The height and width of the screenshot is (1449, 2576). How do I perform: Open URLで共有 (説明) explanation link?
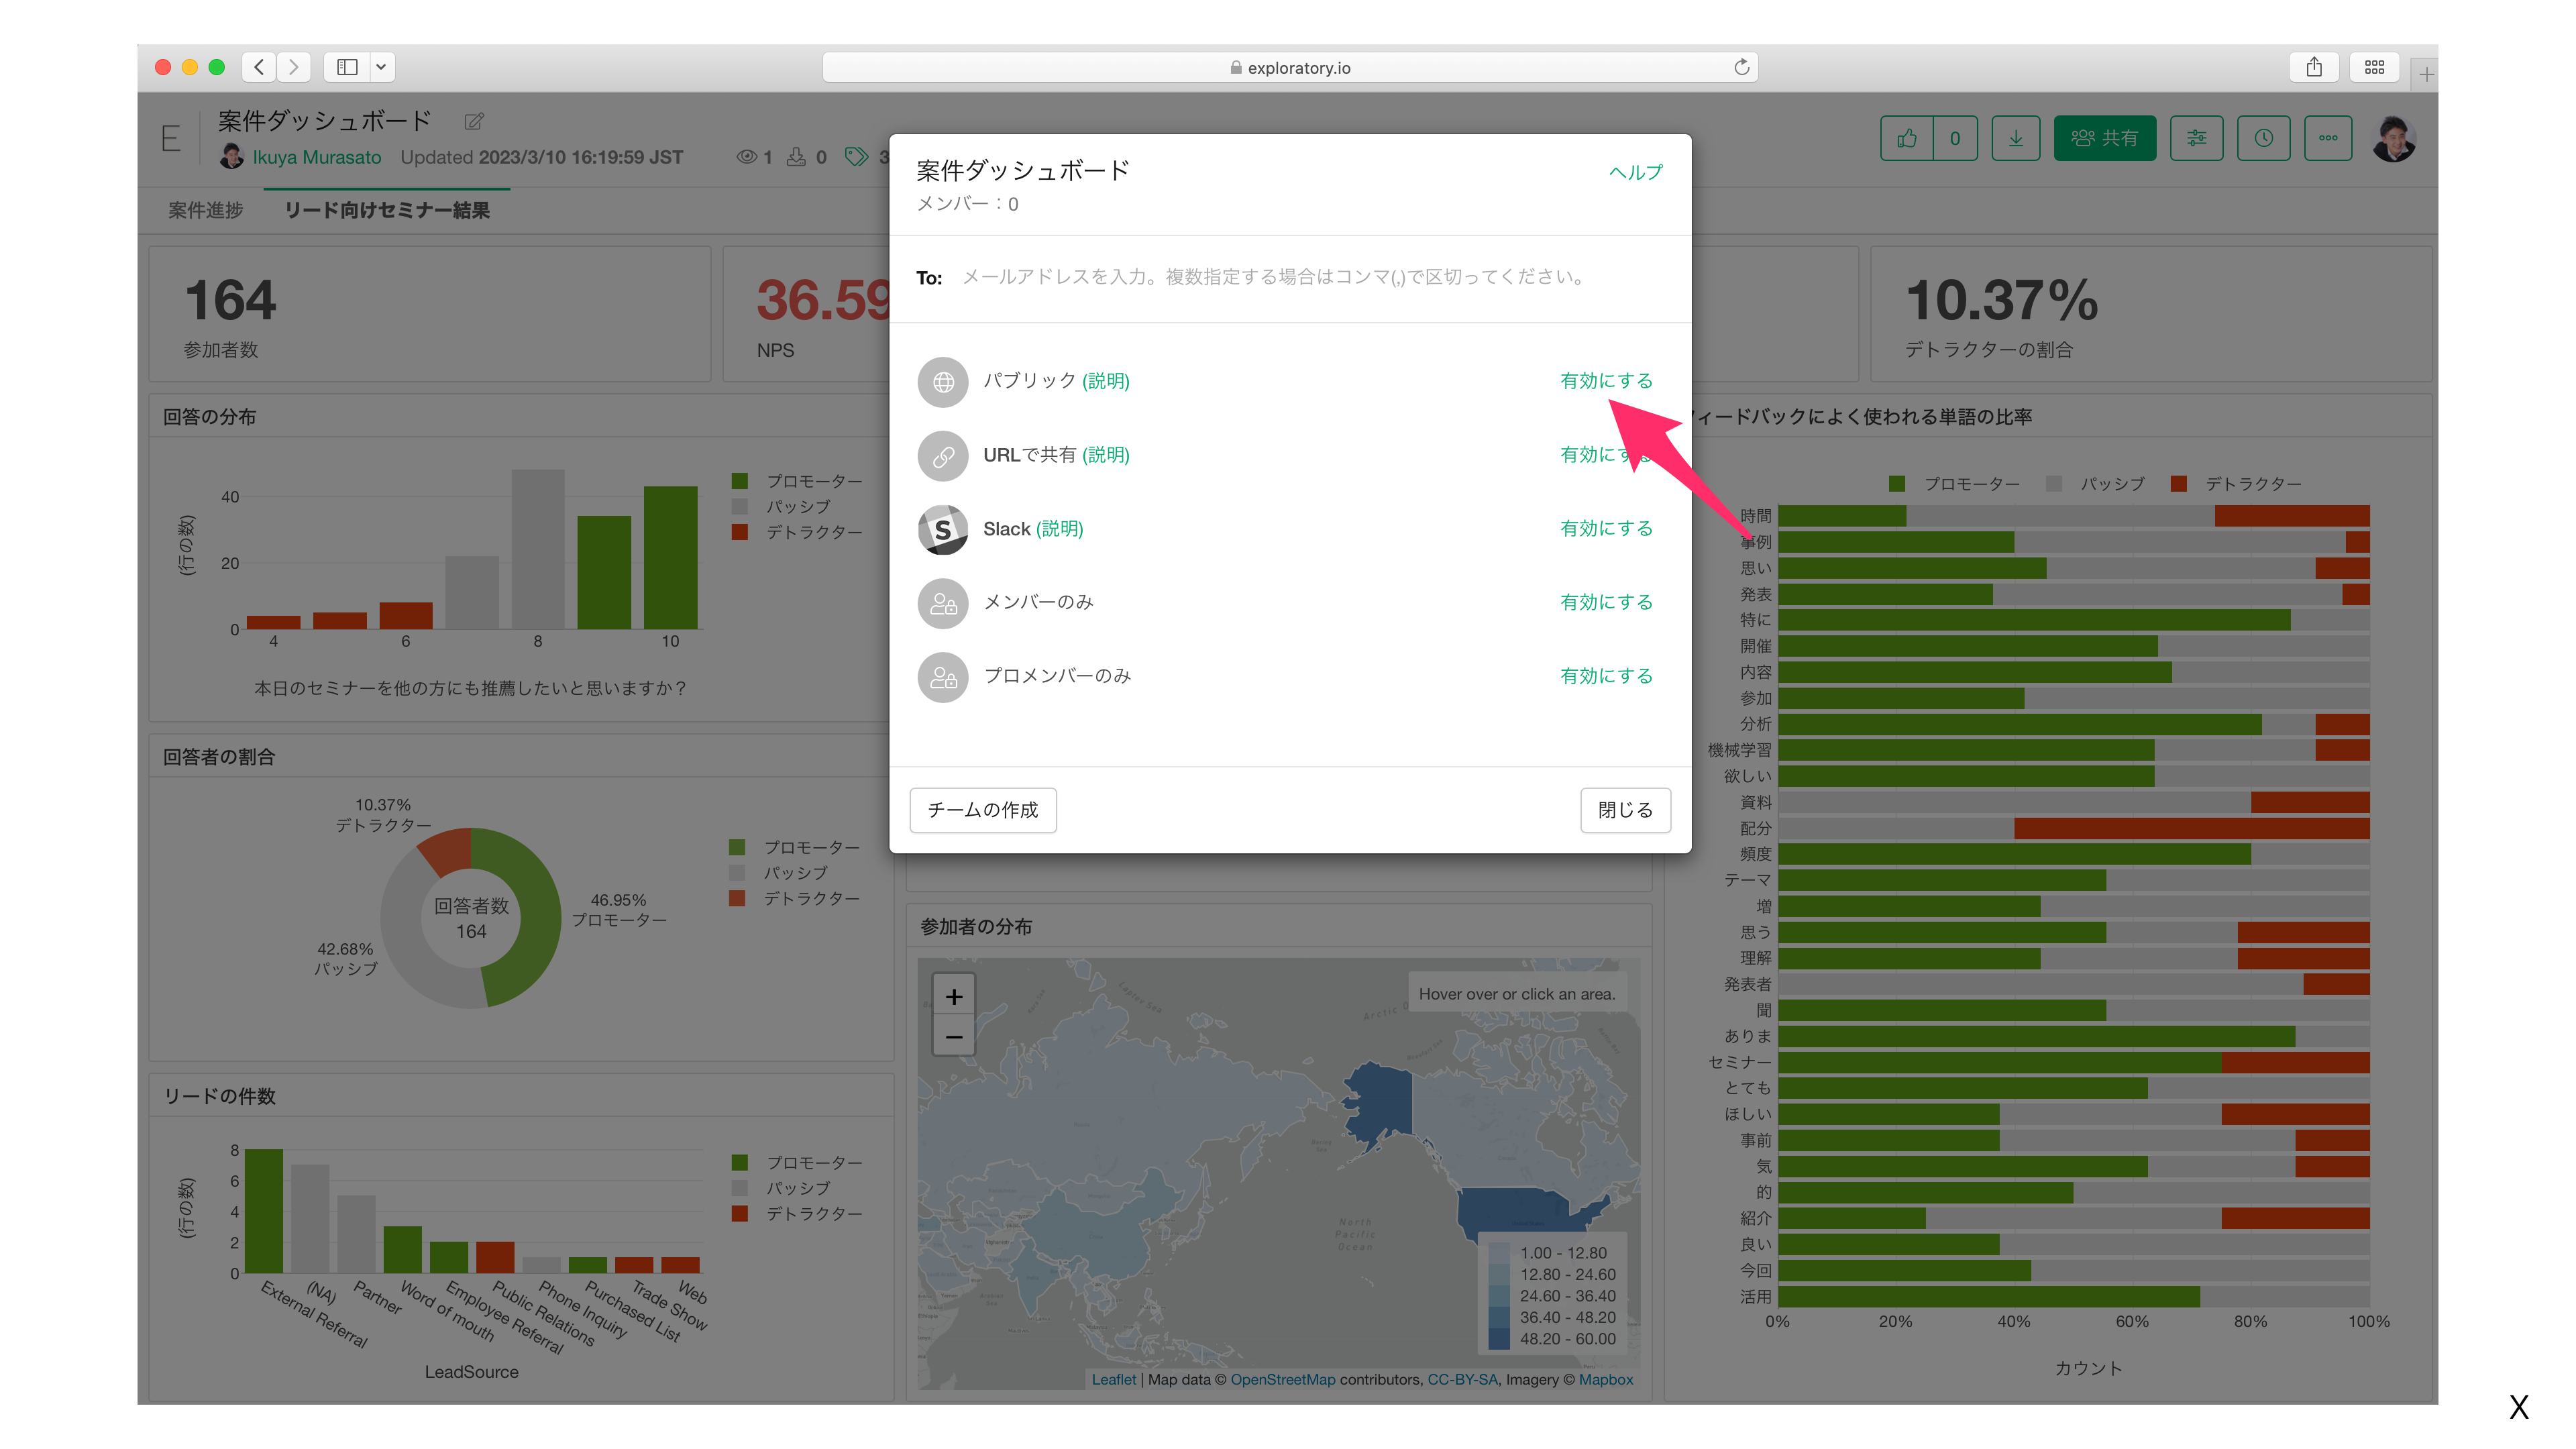click(x=1106, y=455)
